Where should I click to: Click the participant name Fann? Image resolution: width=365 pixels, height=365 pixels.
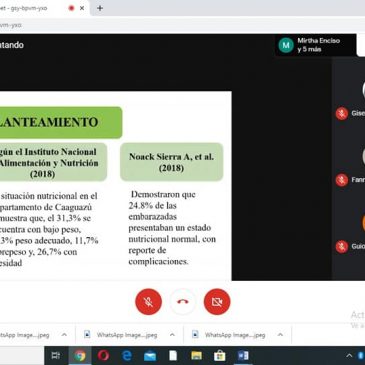point(358,180)
